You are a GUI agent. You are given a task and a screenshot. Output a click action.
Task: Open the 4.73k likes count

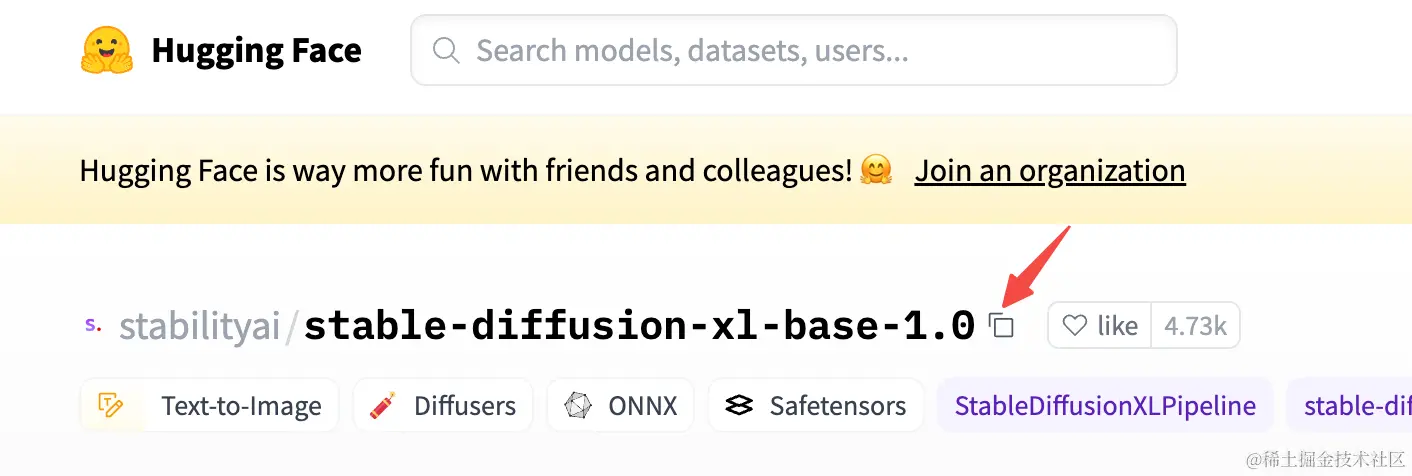(x=1195, y=326)
